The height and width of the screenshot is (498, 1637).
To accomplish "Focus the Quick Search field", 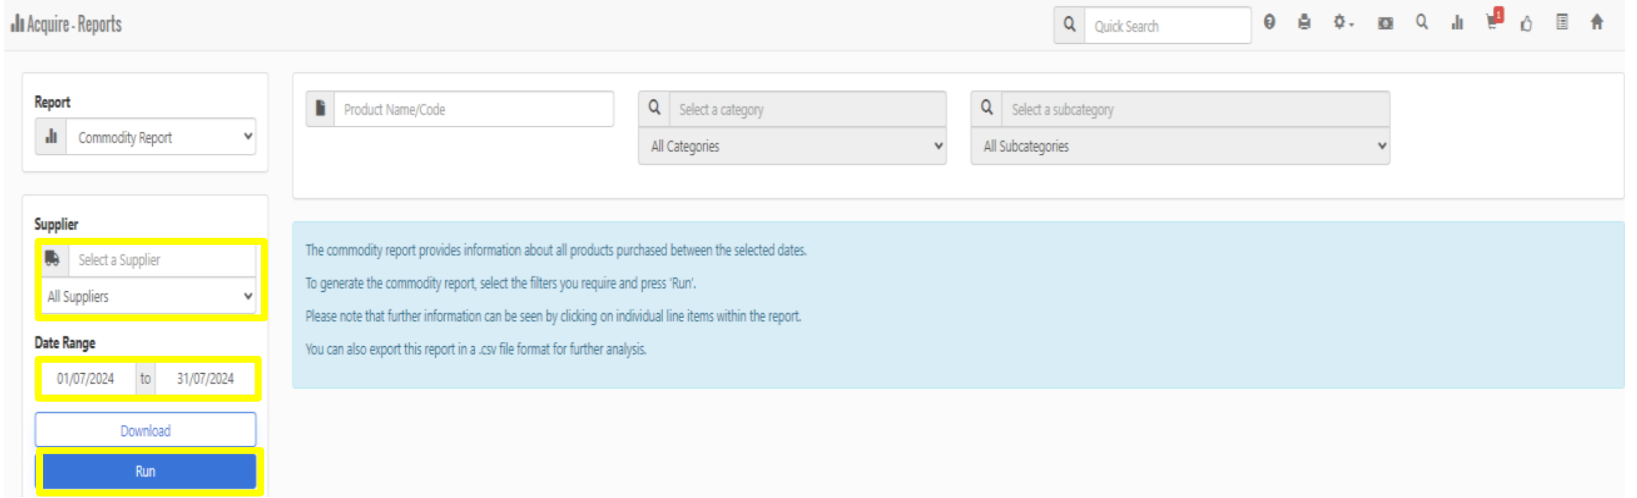I will click(x=1166, y=26).
